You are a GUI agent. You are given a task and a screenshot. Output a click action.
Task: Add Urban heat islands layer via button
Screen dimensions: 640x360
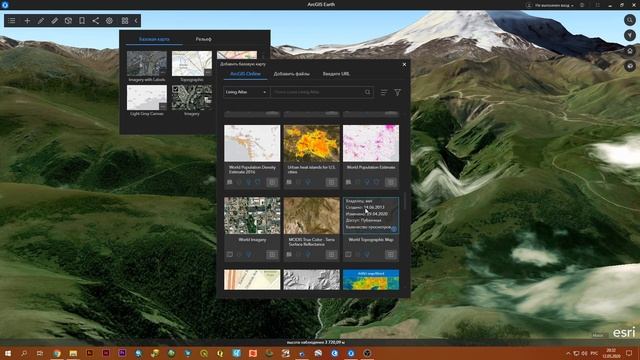click(x=331, y=182)
